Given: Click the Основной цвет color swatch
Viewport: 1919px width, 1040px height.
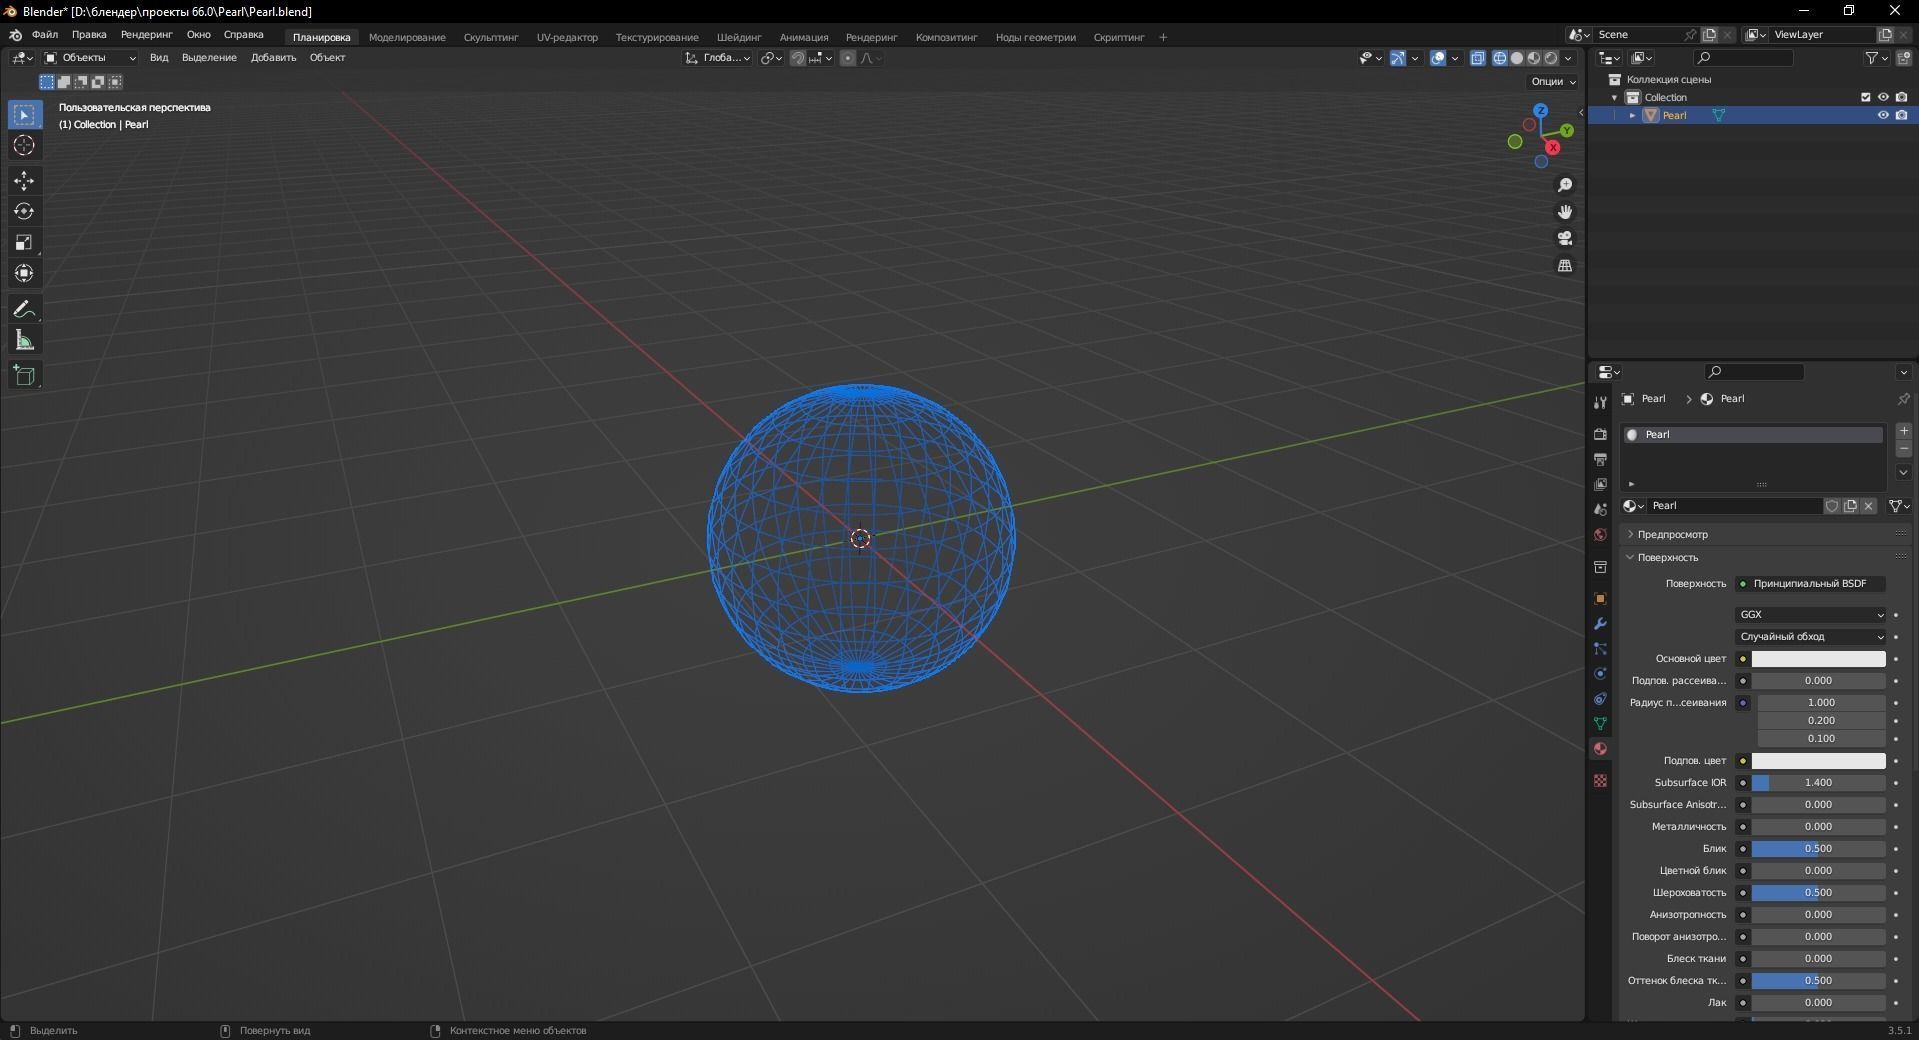Looking at the screenshot, I should 1818,659.
